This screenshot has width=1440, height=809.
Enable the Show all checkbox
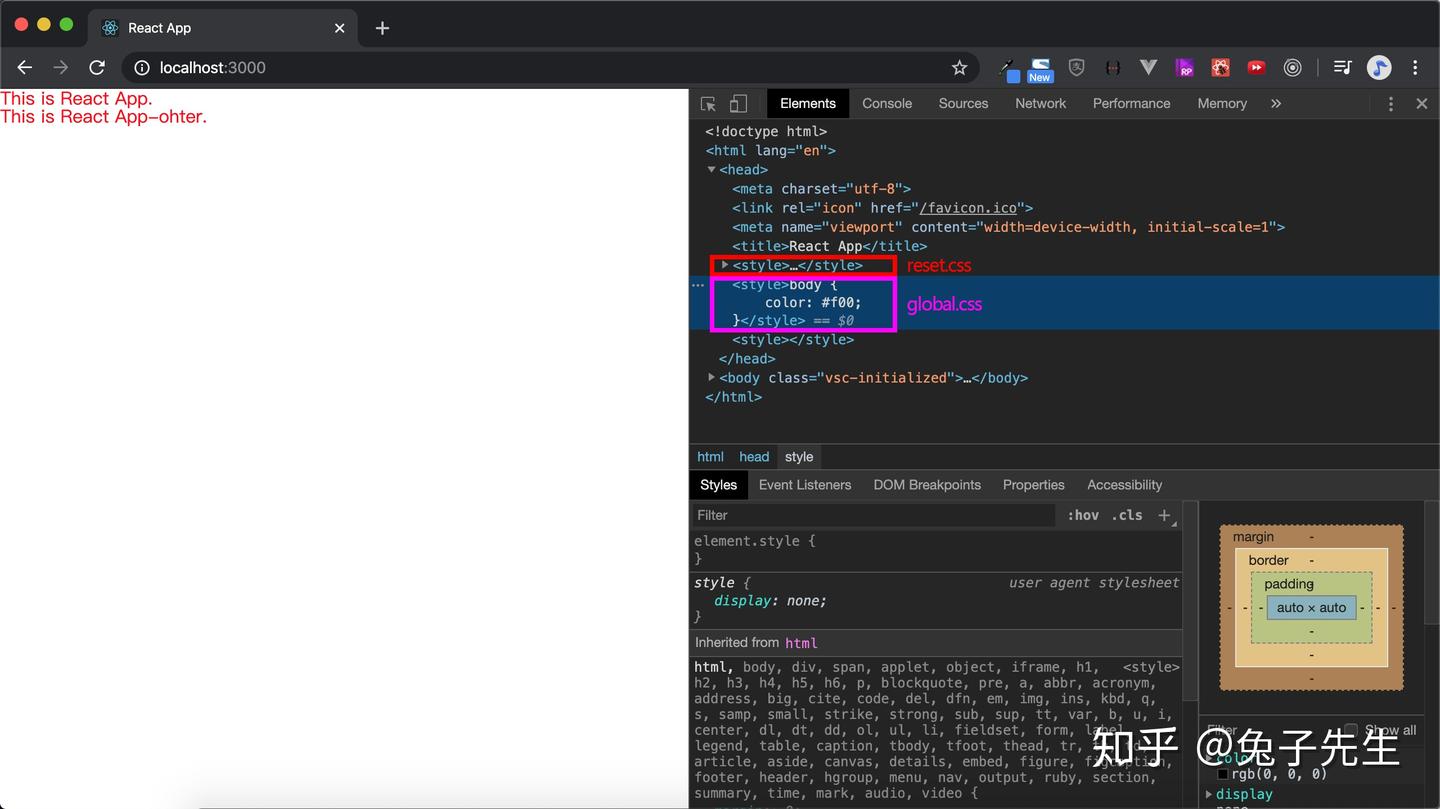[1351, 730]
